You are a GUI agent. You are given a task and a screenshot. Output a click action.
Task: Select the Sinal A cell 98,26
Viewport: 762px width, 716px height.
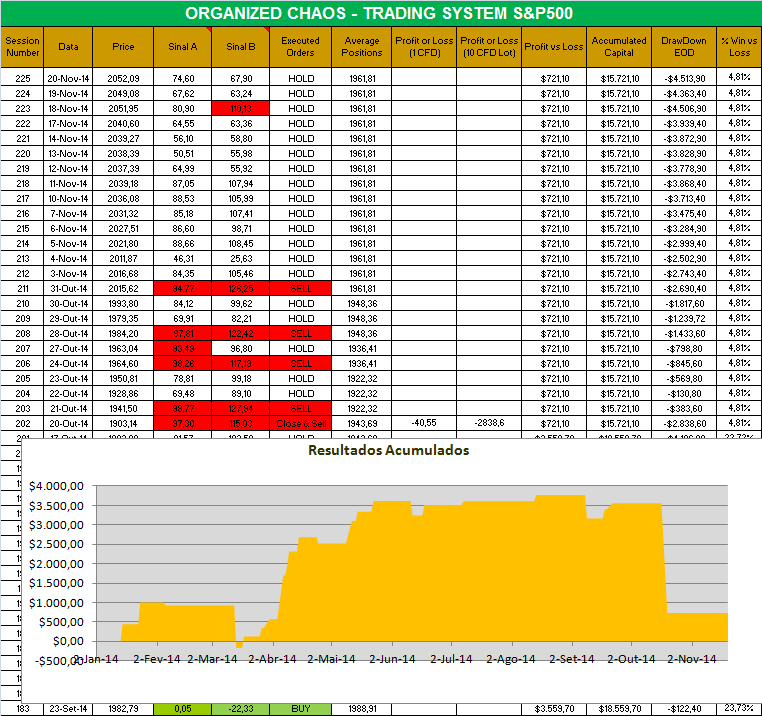pos(183,364)
